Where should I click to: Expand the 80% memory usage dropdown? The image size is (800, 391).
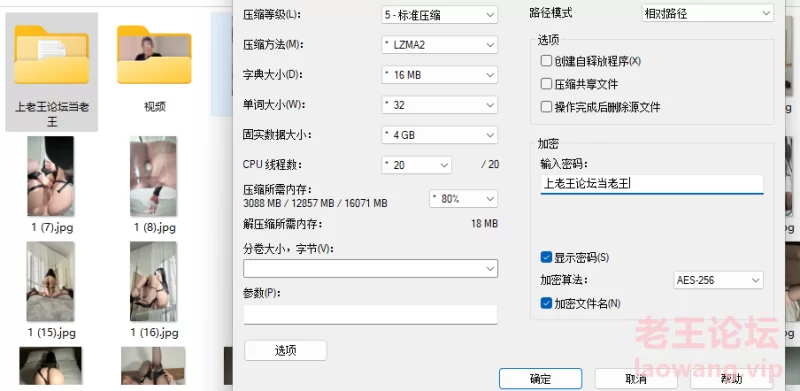(463, 199)
